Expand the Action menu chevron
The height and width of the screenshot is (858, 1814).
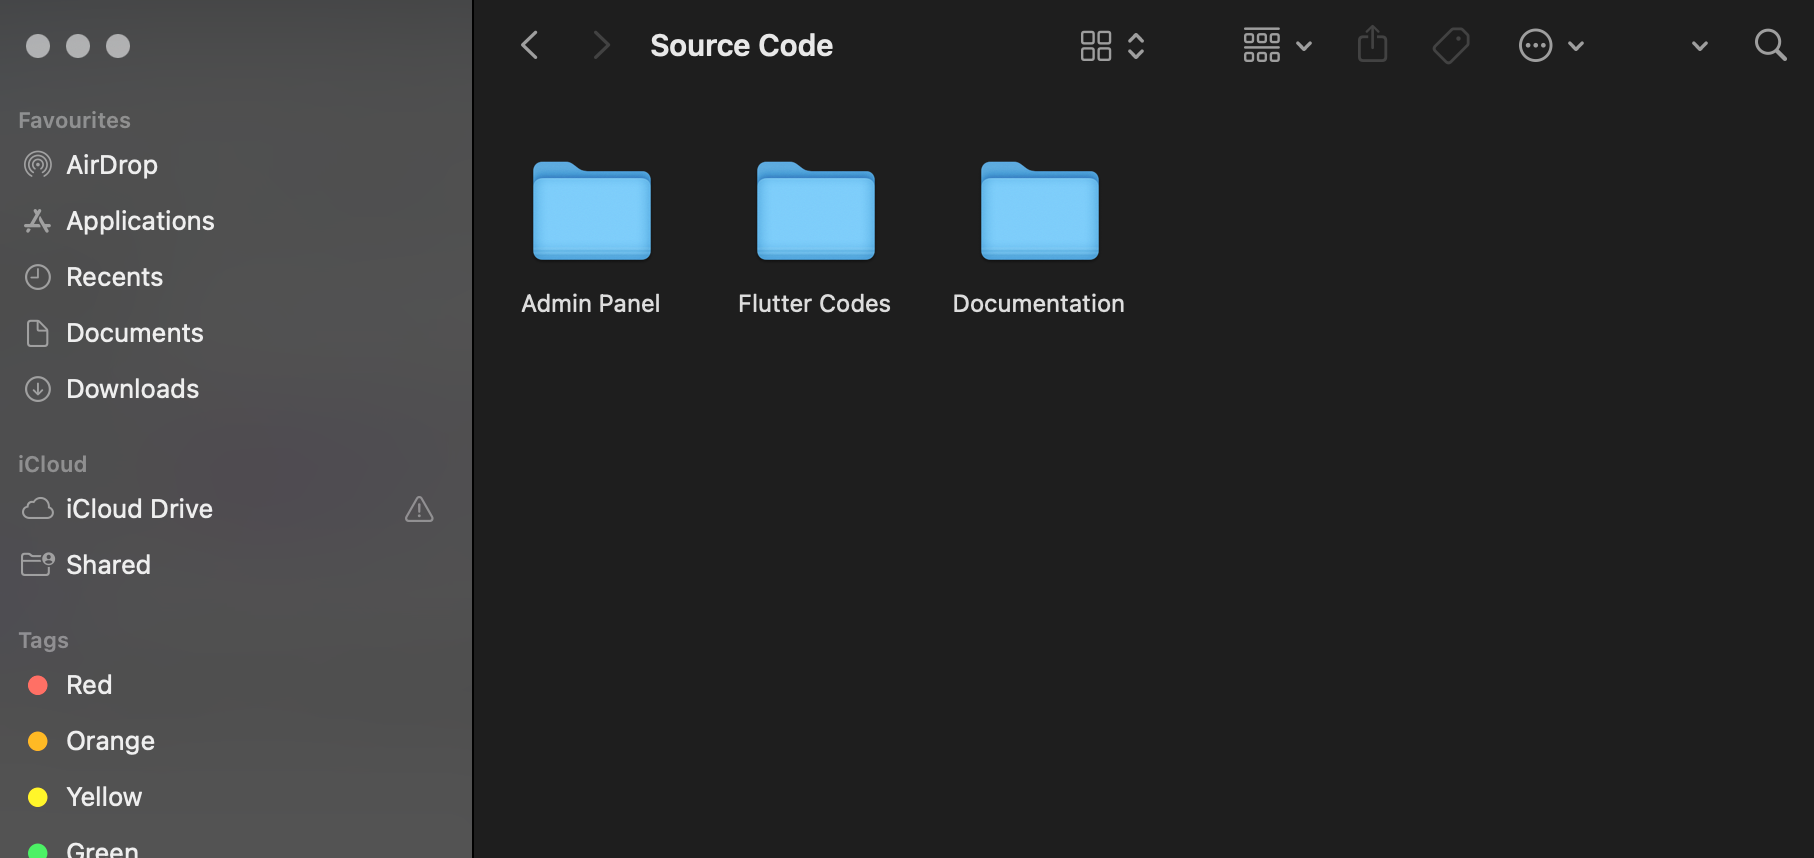1576,46
